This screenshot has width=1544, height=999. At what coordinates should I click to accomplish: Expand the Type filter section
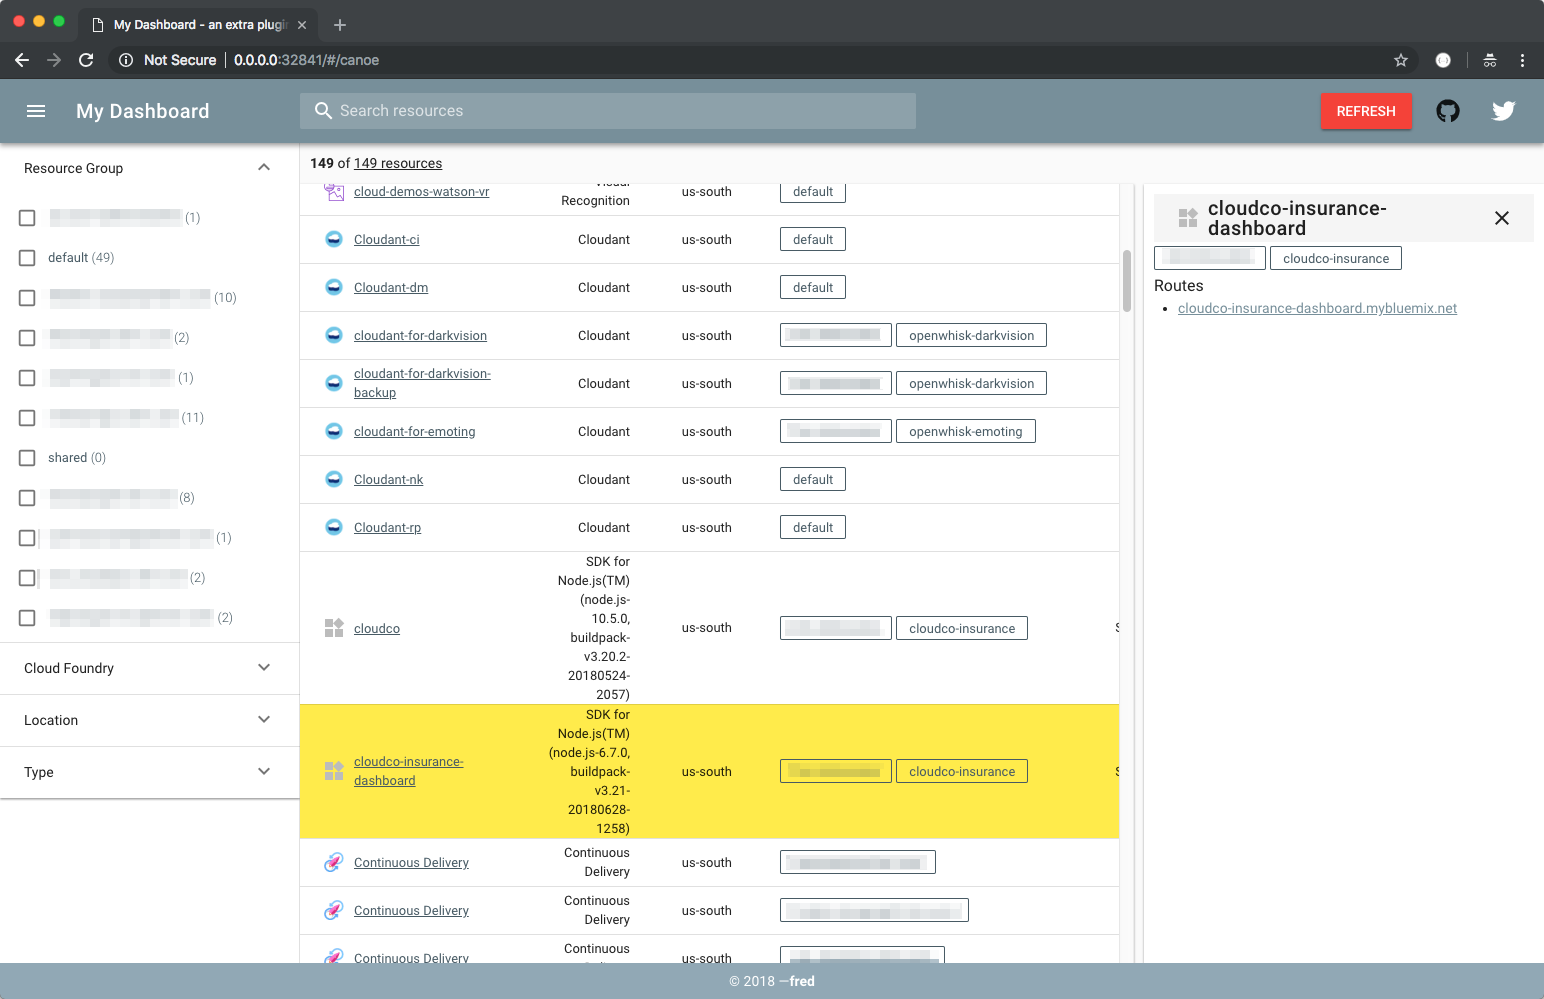pyautogui.click(x=264, y=771)
